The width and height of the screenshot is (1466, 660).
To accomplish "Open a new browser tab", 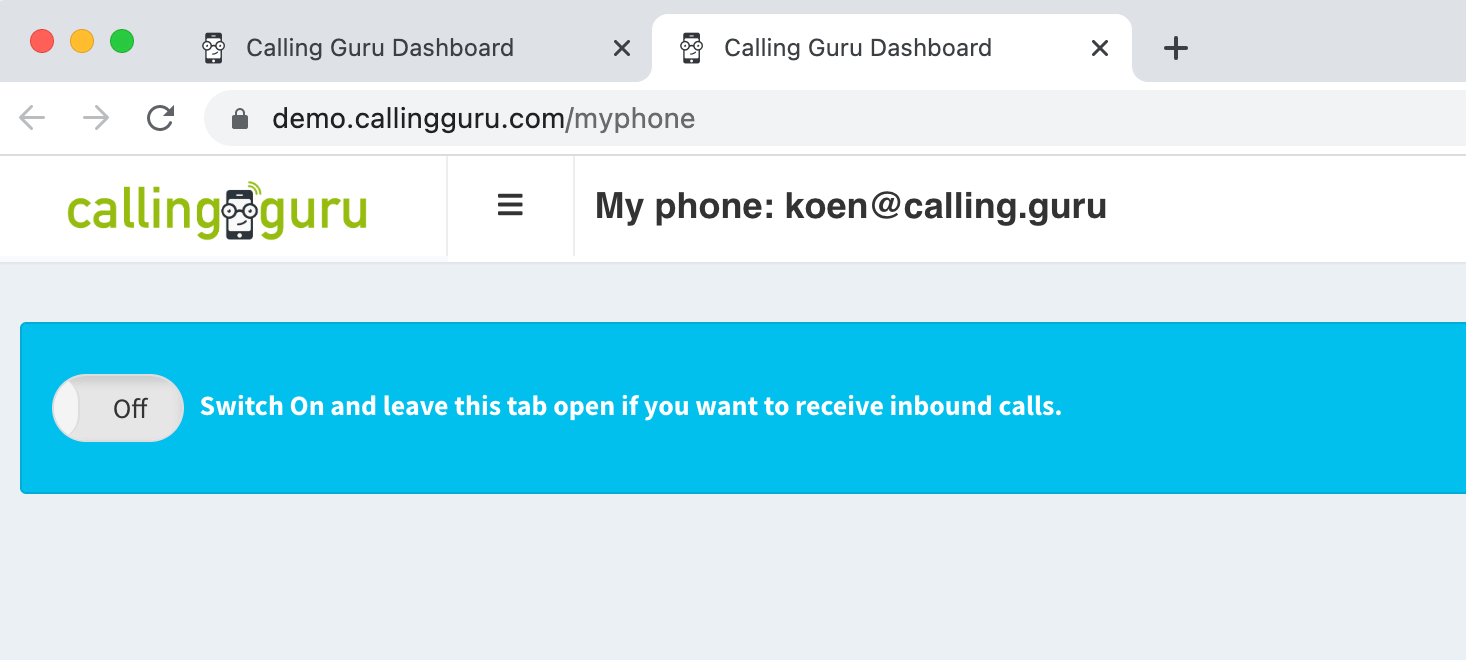I will coord(1176,48).
